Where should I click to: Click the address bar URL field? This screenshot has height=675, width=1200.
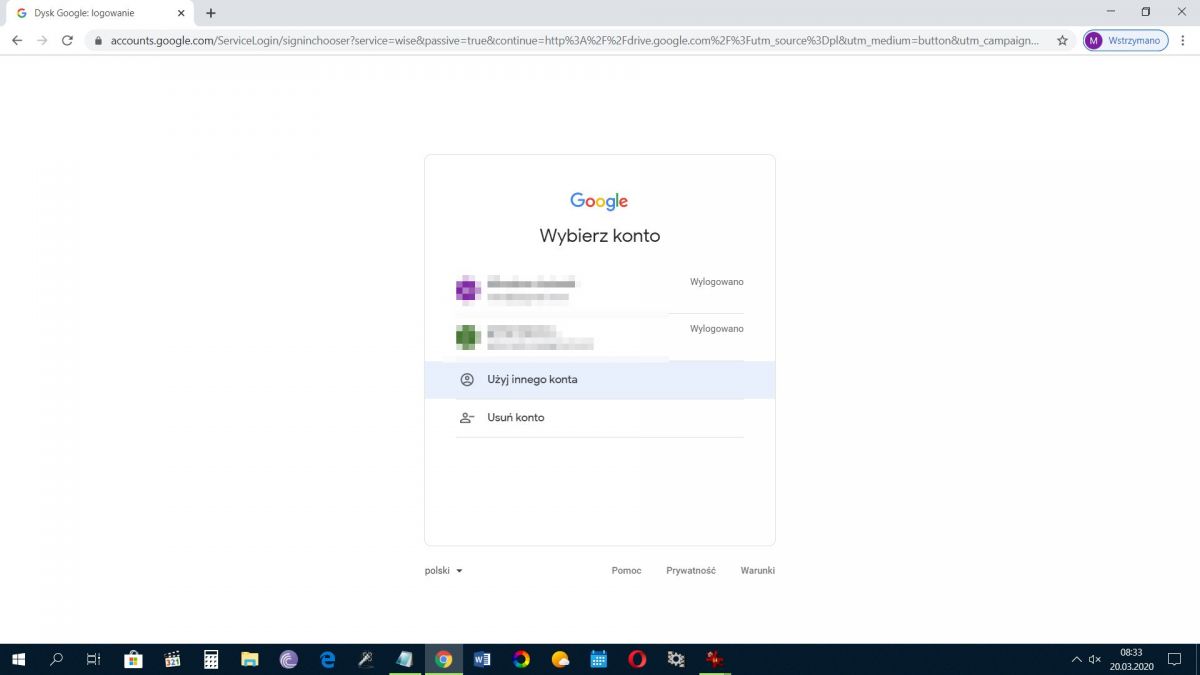pos(575,41)
